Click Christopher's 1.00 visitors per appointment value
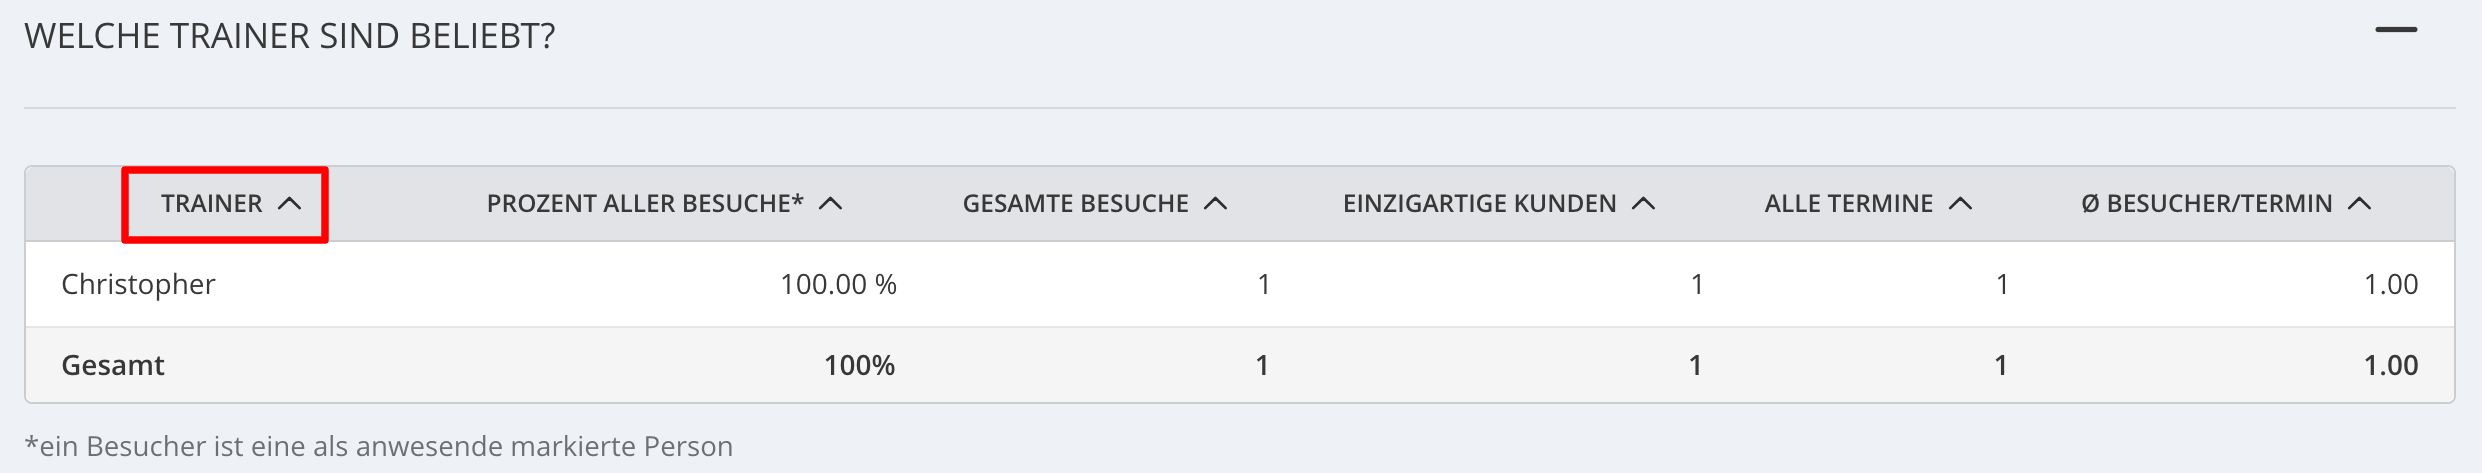This screenshot has height=473, width=2482. (2391, 285)
